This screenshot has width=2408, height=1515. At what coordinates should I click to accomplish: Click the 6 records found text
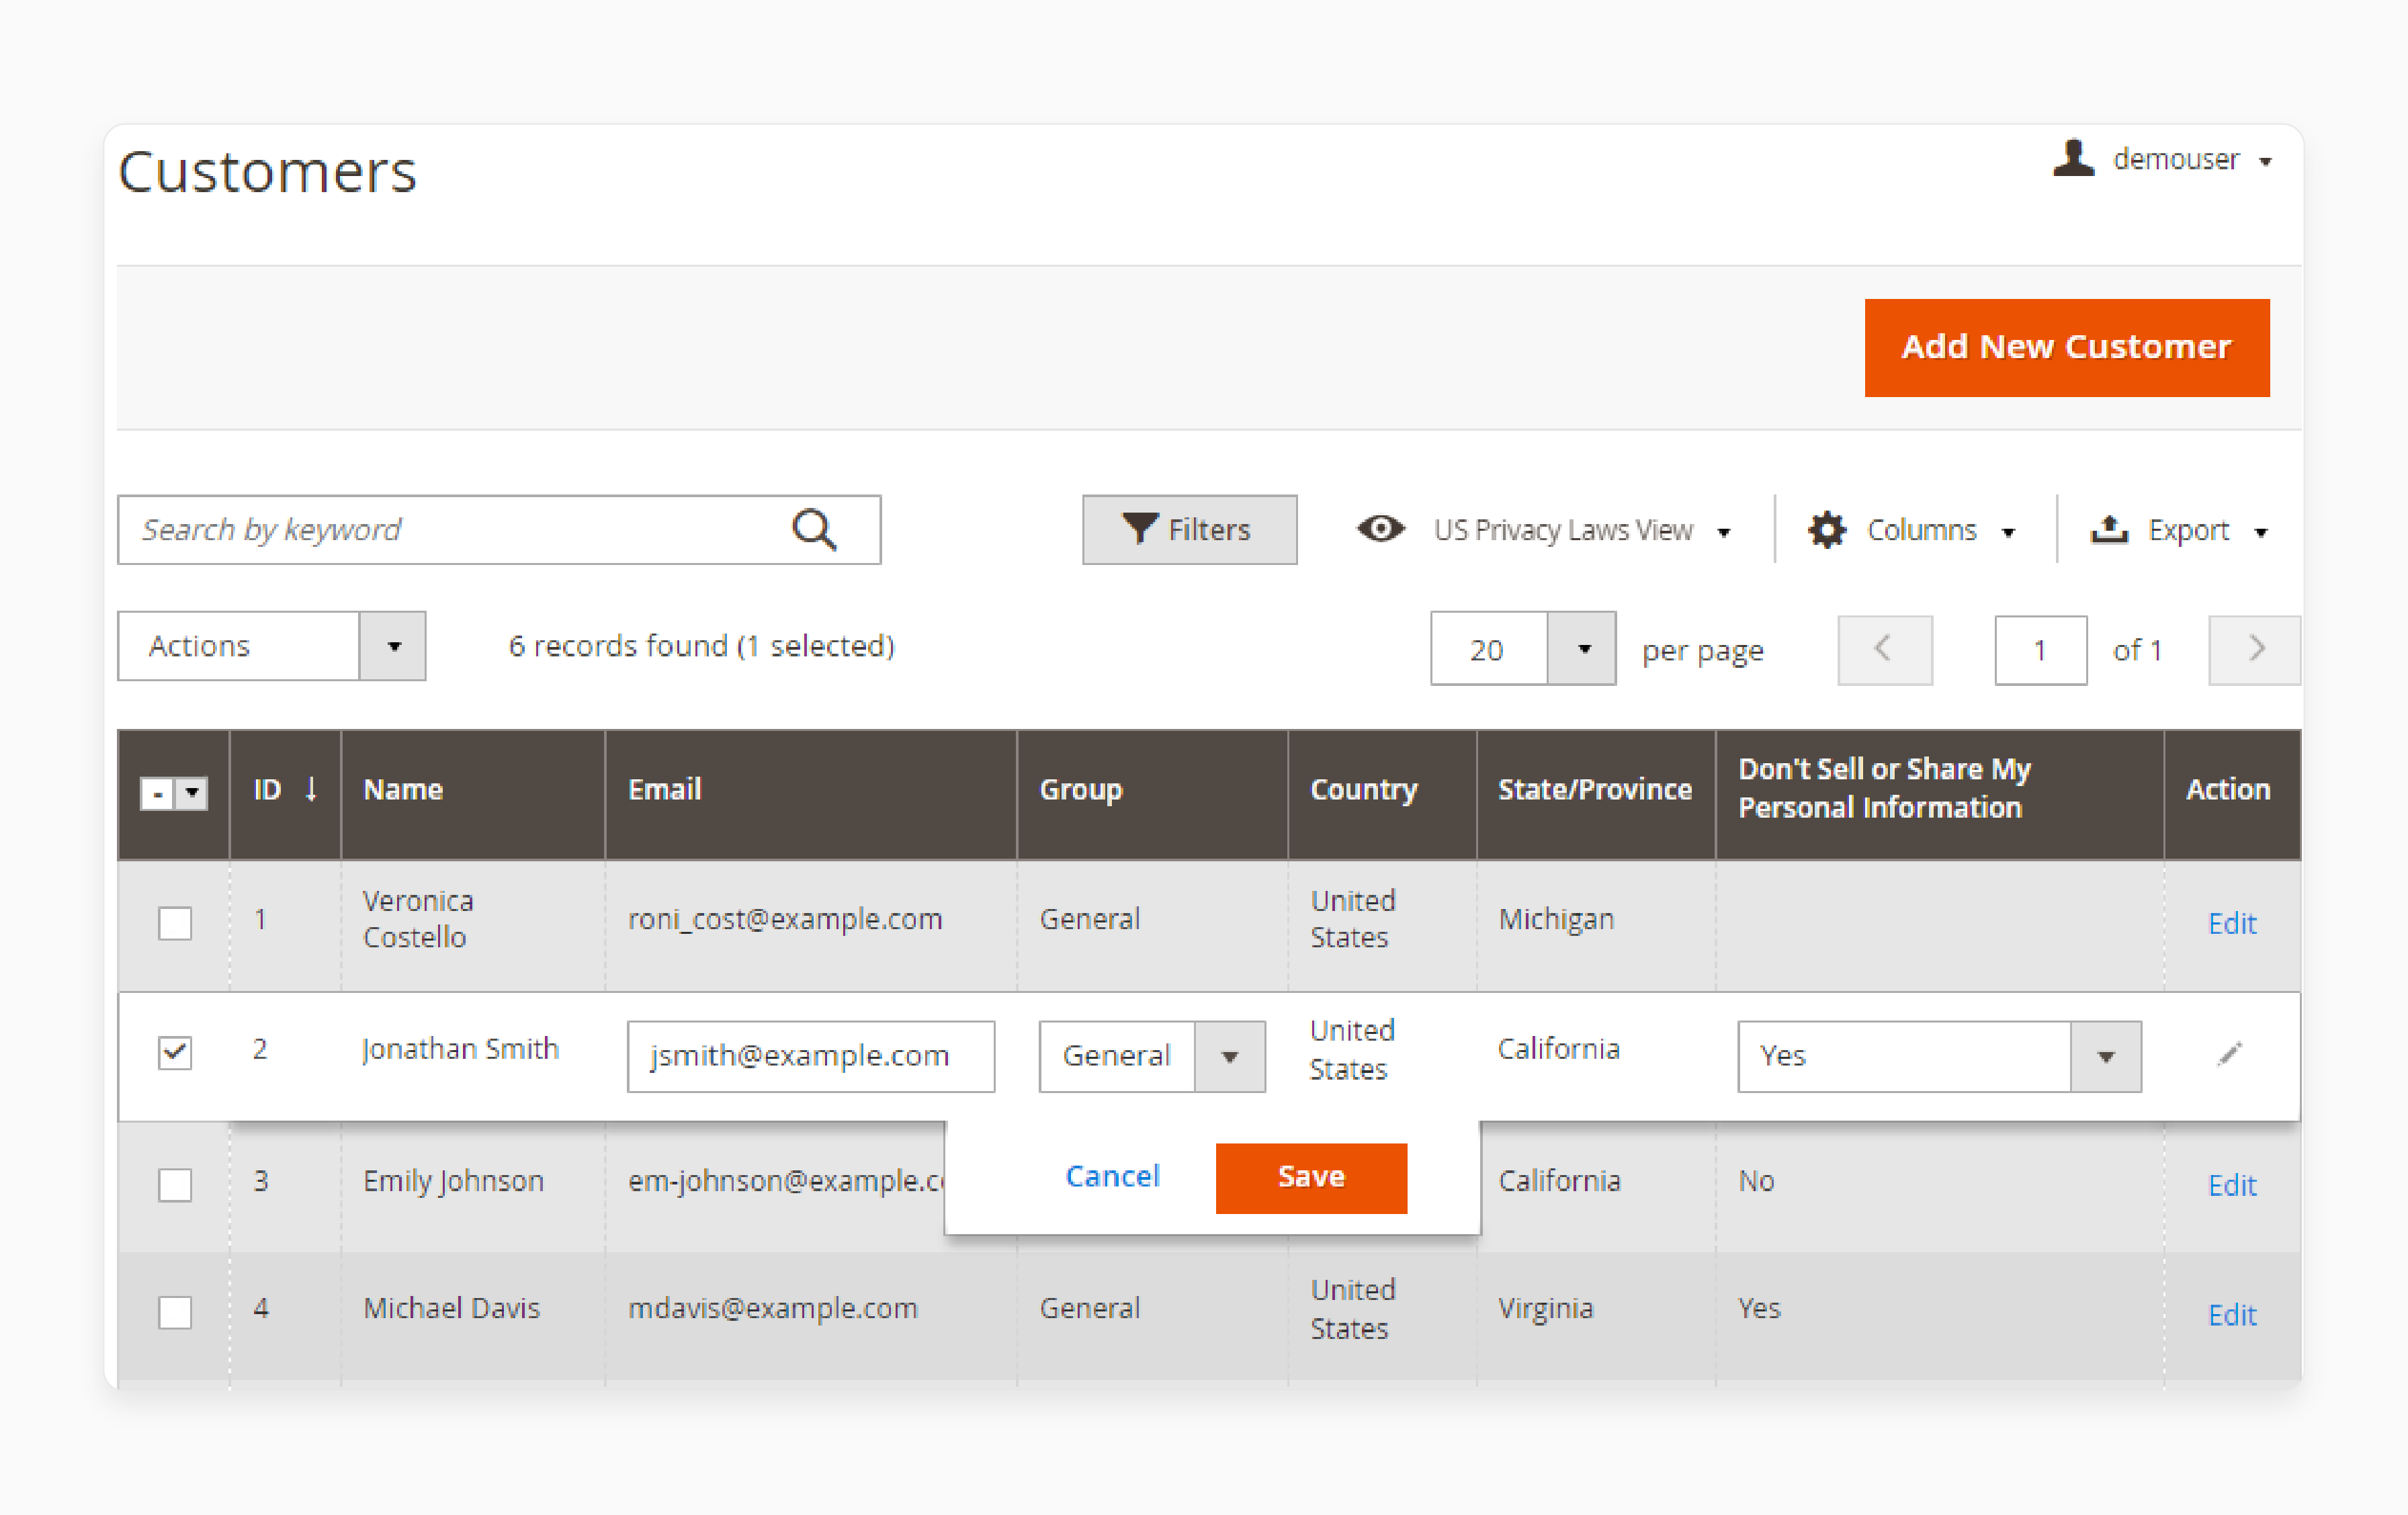tap(701, 646)
